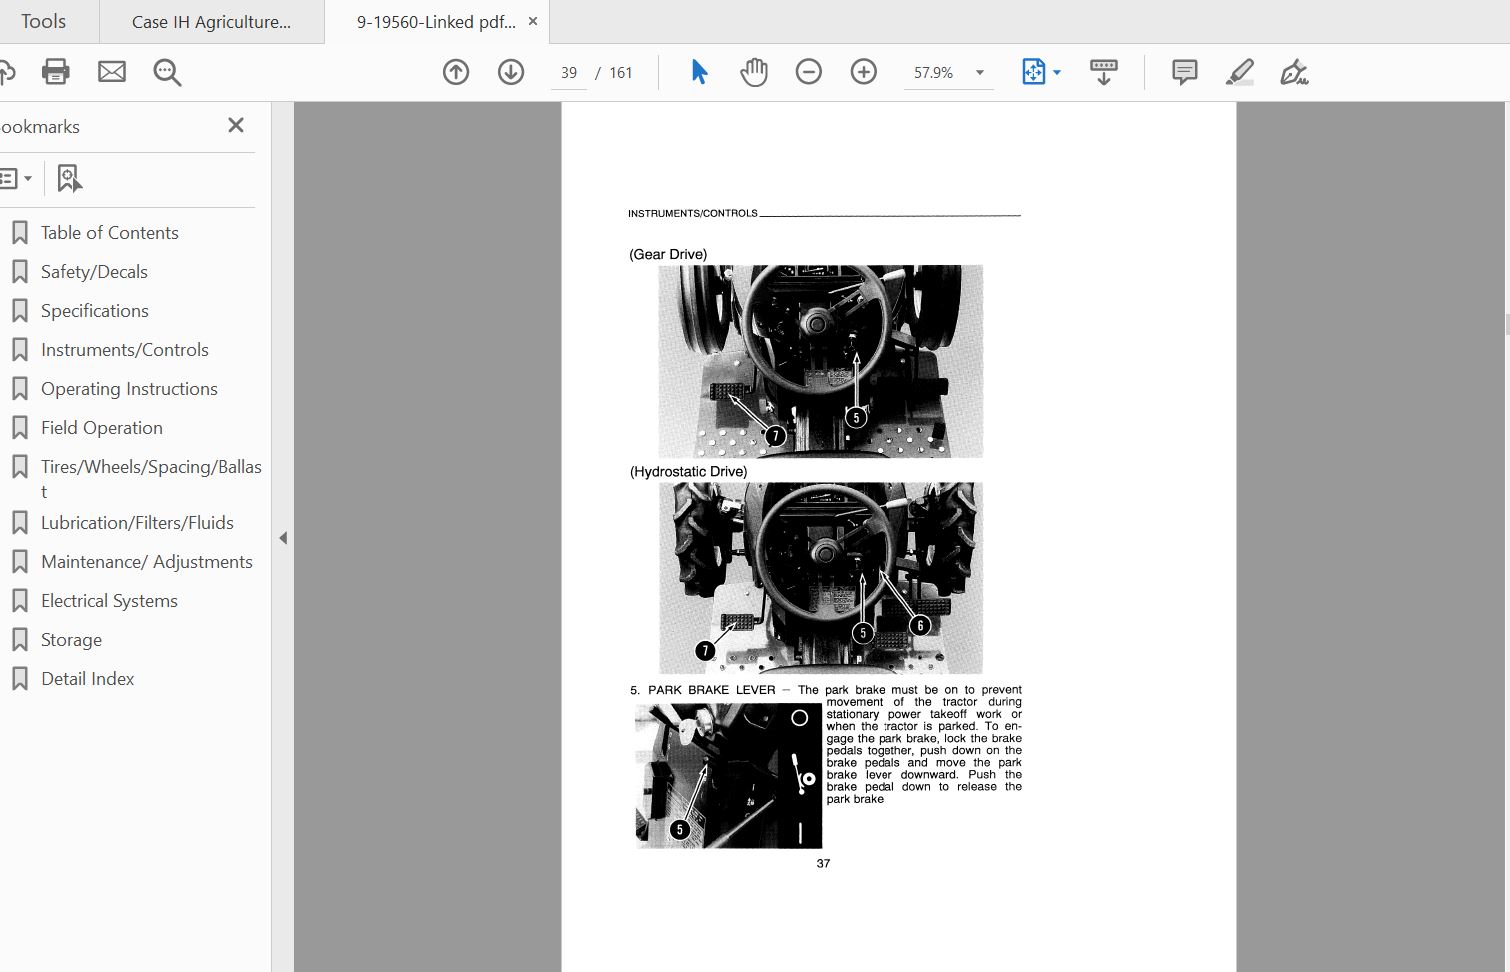Print the document with the printer icon

(x=56, y=72)
